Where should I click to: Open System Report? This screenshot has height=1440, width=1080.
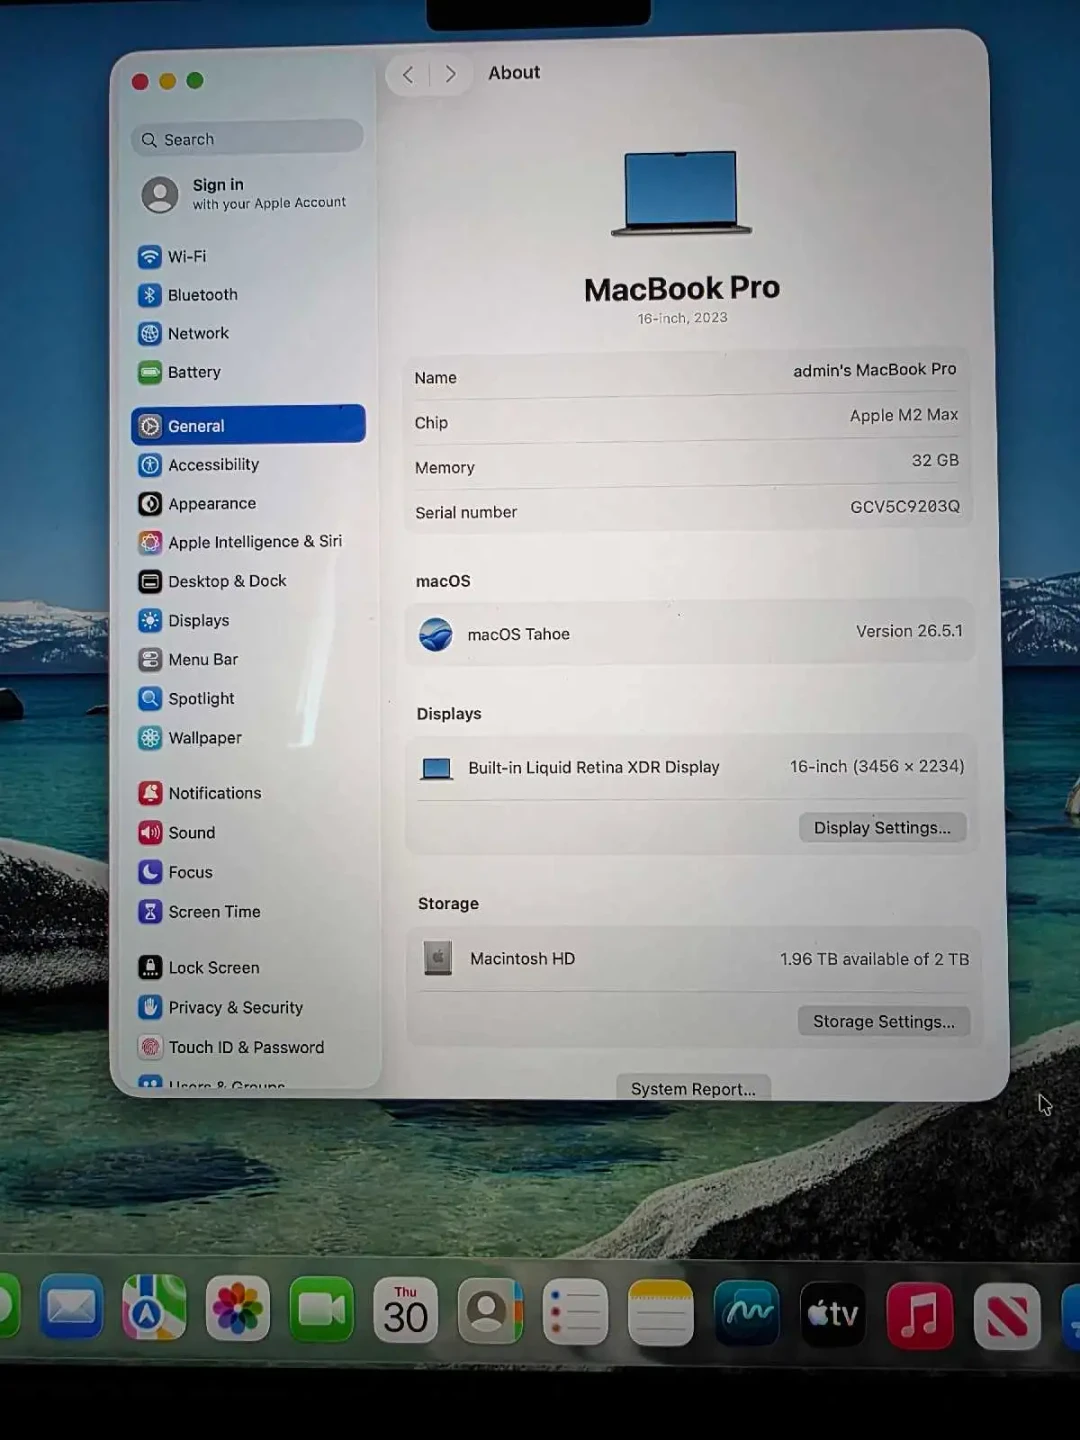tap(693, 1088)
